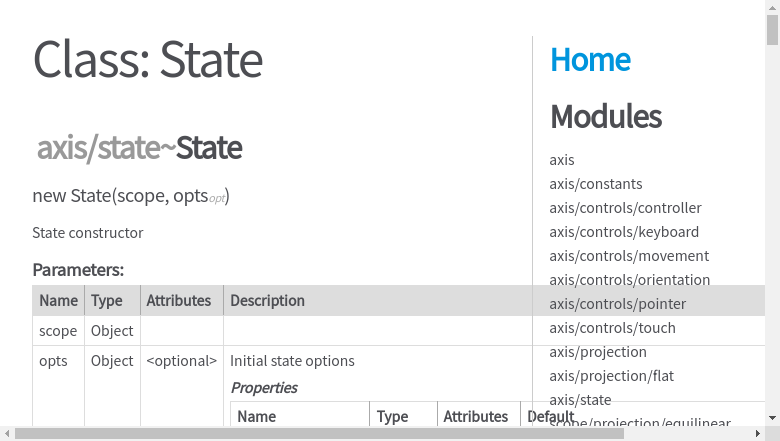Open the axis module page
Image resolution: width=780 pixels, height=441 pixels.
[562, 160]
